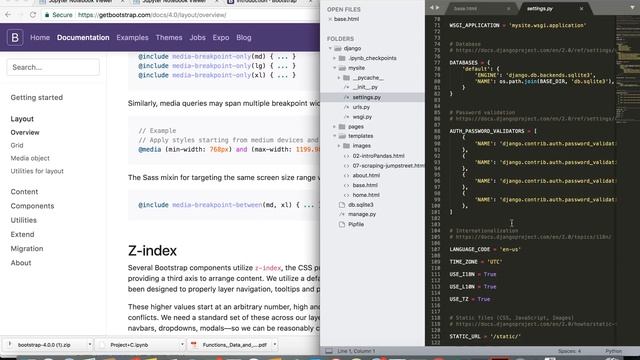Open Media object docs page
This screenshot has height=360, width=640.
point(30,158)
